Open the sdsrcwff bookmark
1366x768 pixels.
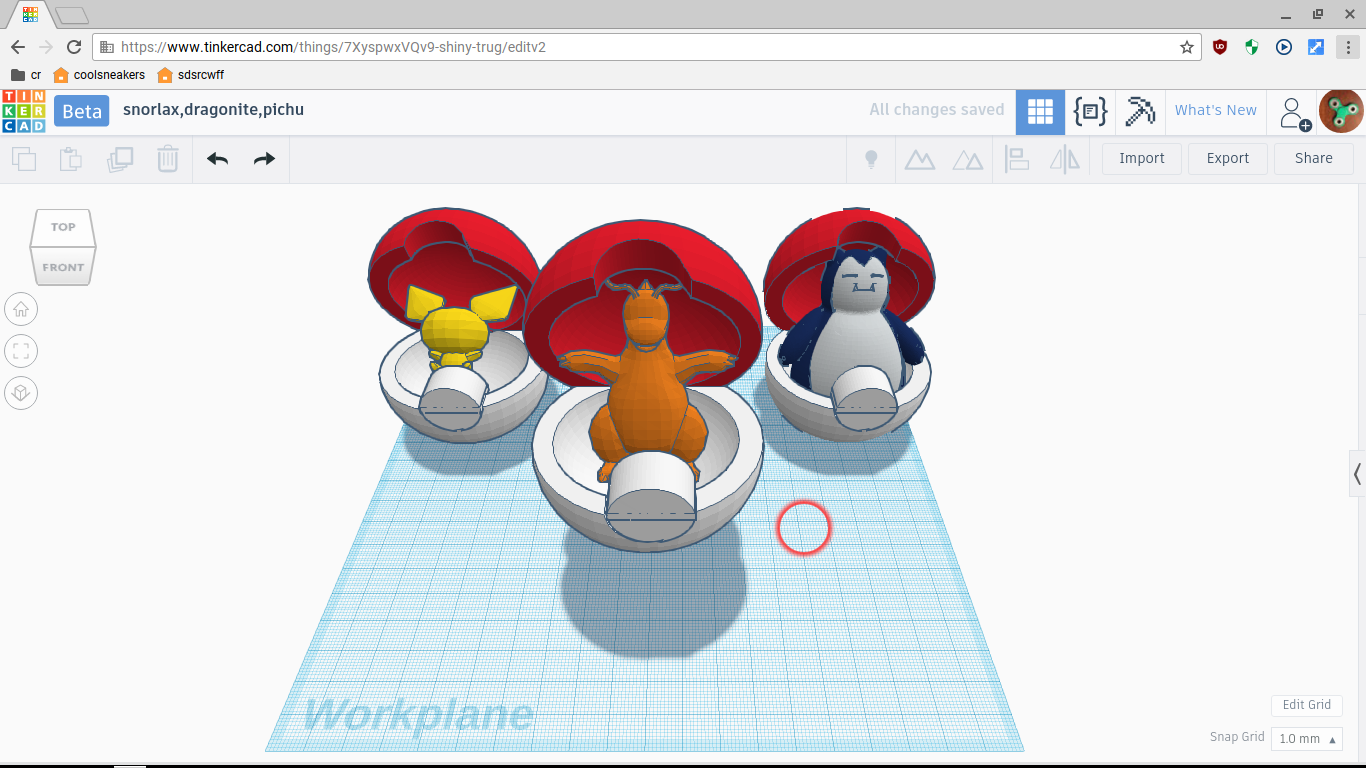[x=190, y=75]
